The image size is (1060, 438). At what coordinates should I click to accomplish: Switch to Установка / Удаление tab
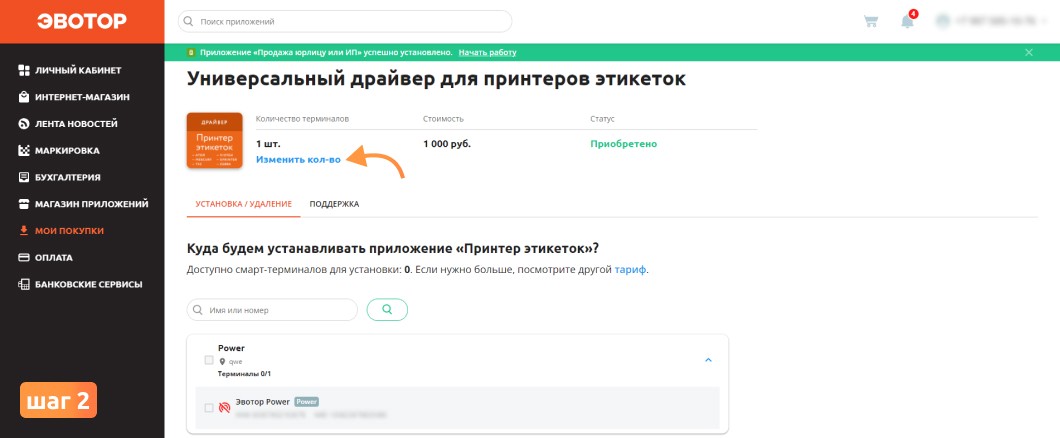pyautogui.click(x=243, y=204)
